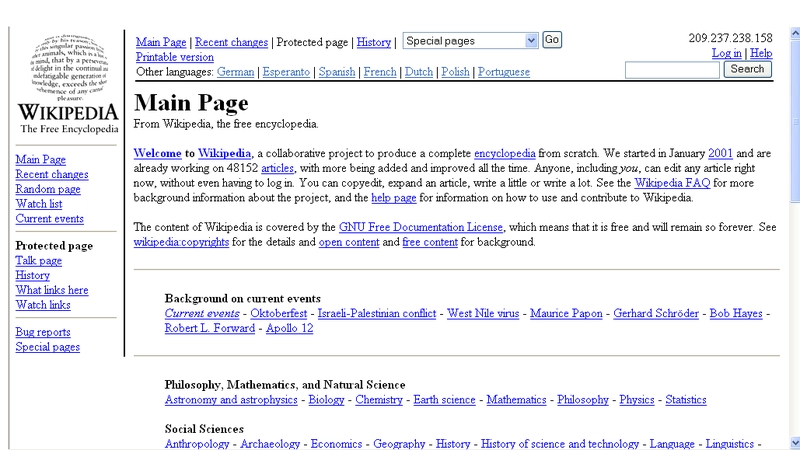Open Current events in sidebar
Image resolution: width=800 pixels, height=450 pixels.
click(x=49, y=219)
